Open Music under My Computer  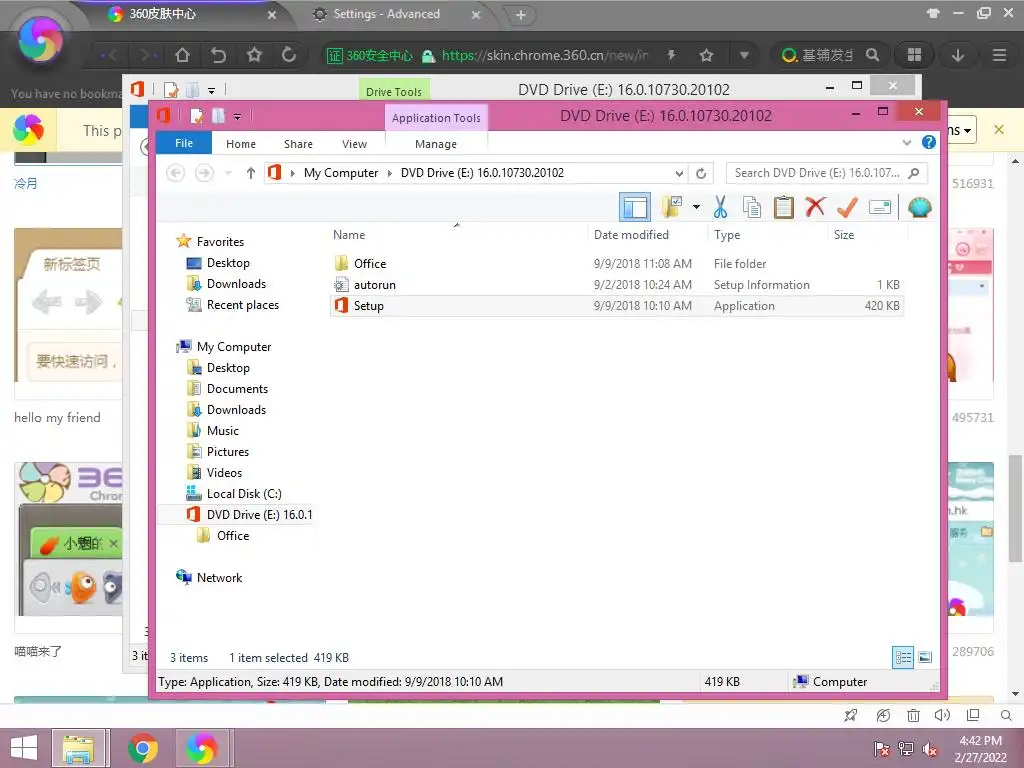(x=223, y=430)
